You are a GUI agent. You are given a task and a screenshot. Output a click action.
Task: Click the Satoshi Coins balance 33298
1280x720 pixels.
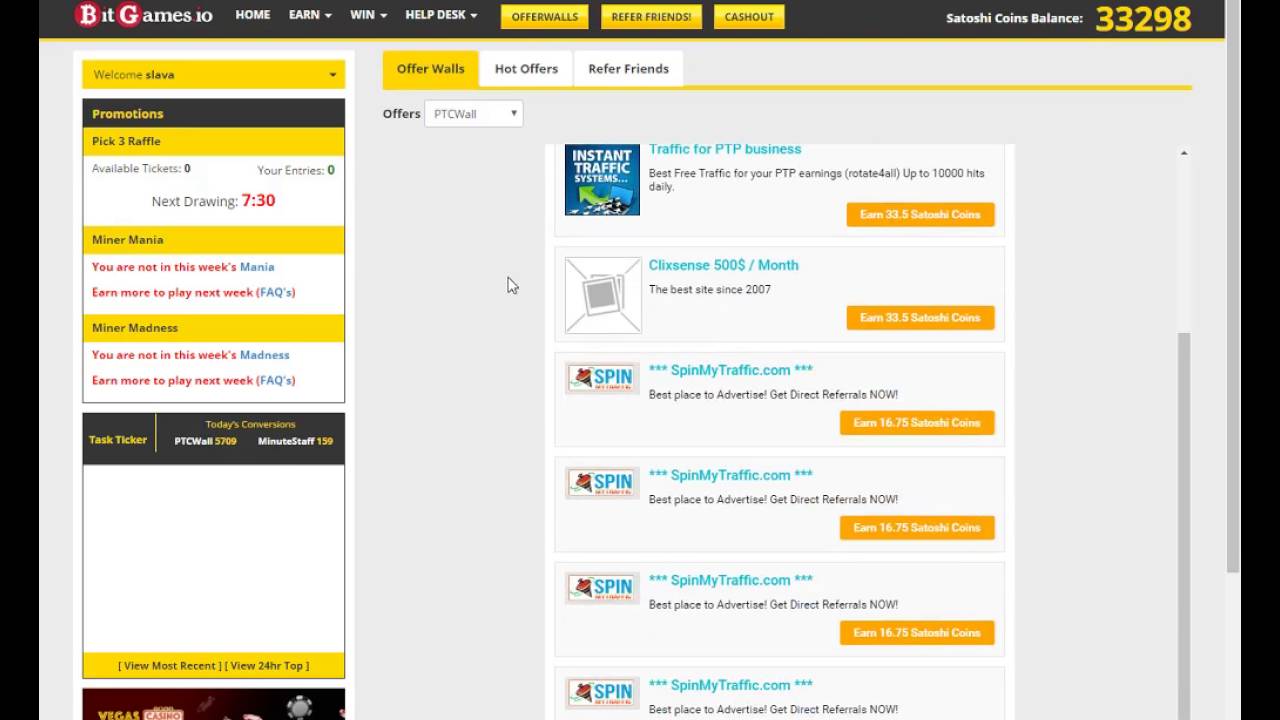point(1143,18)
